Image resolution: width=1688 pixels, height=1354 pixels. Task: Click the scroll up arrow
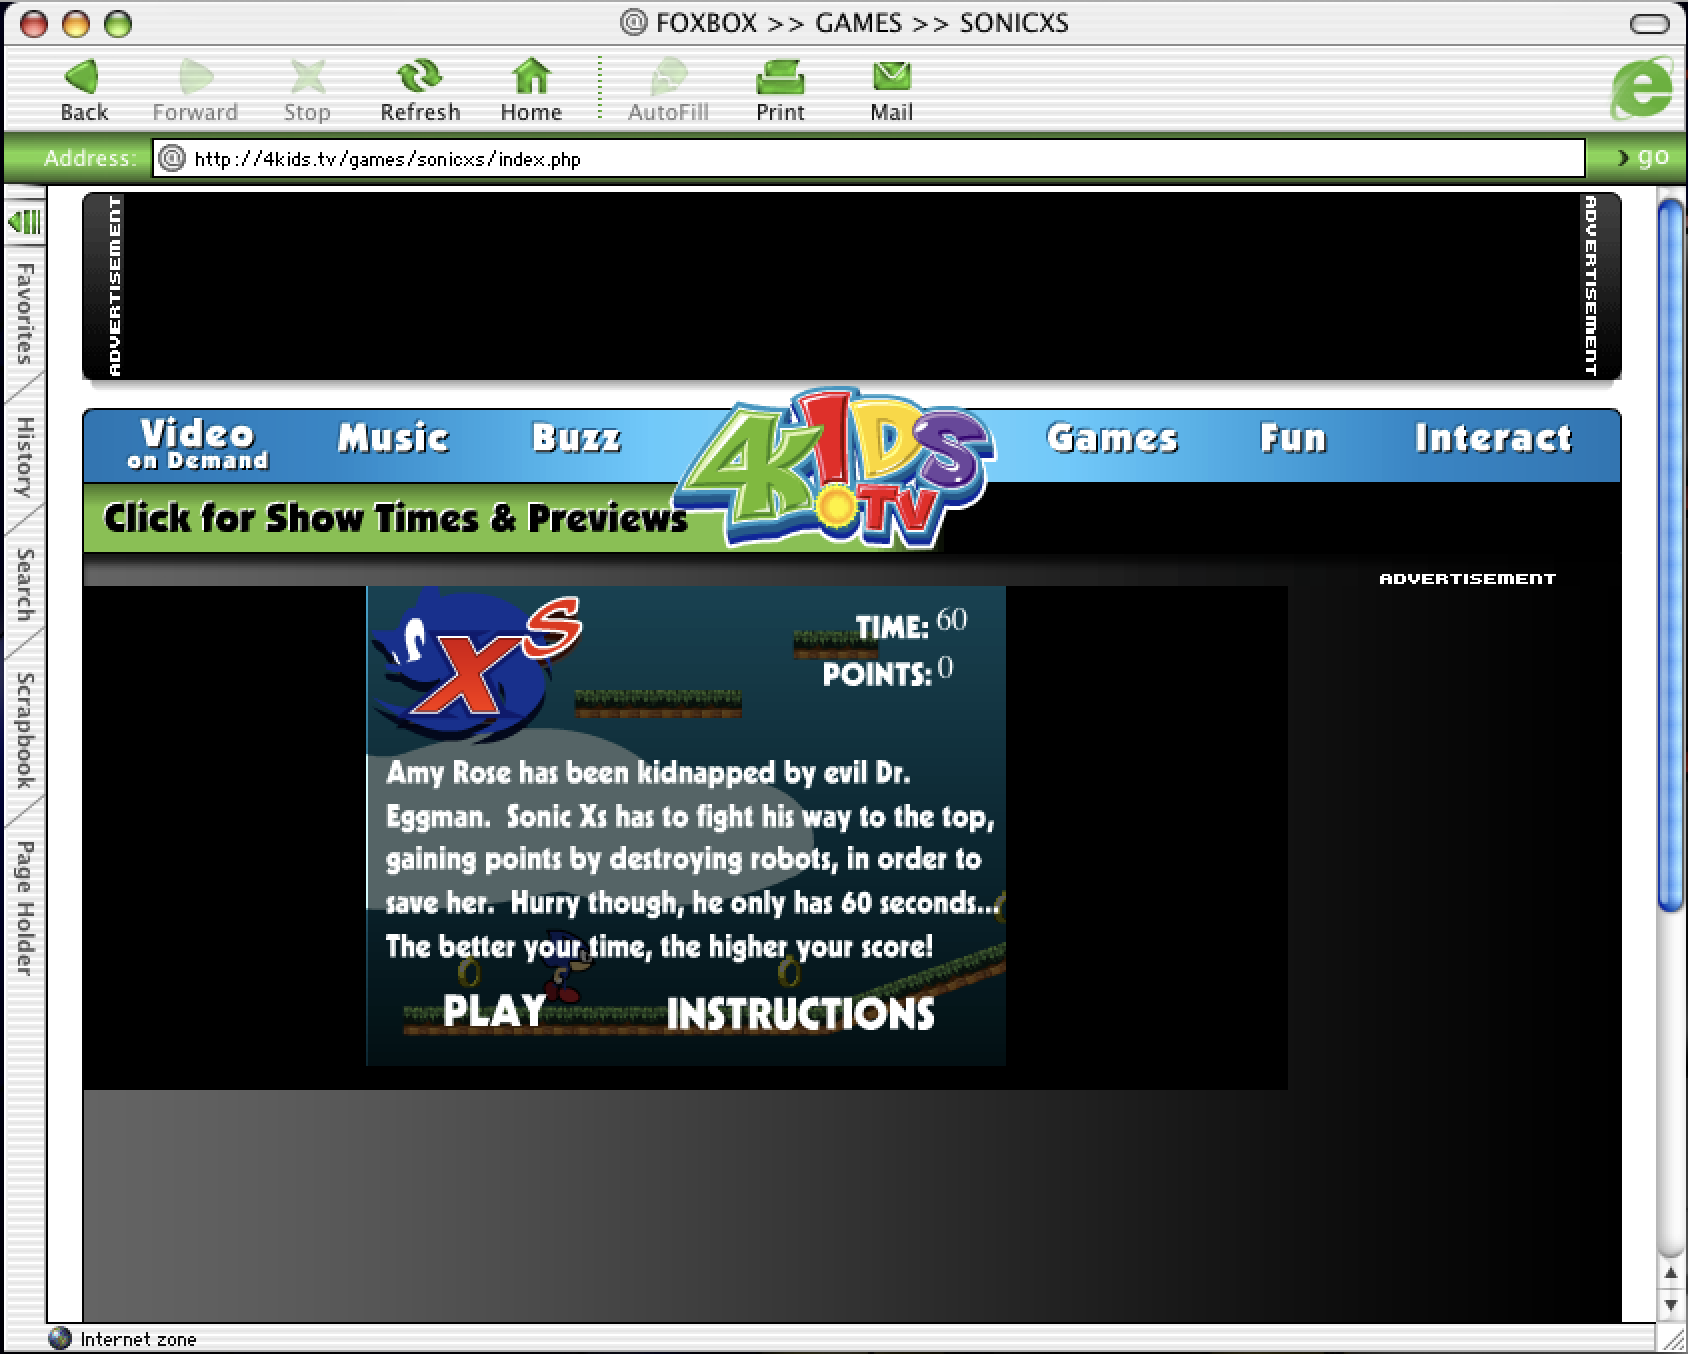1670,1275
